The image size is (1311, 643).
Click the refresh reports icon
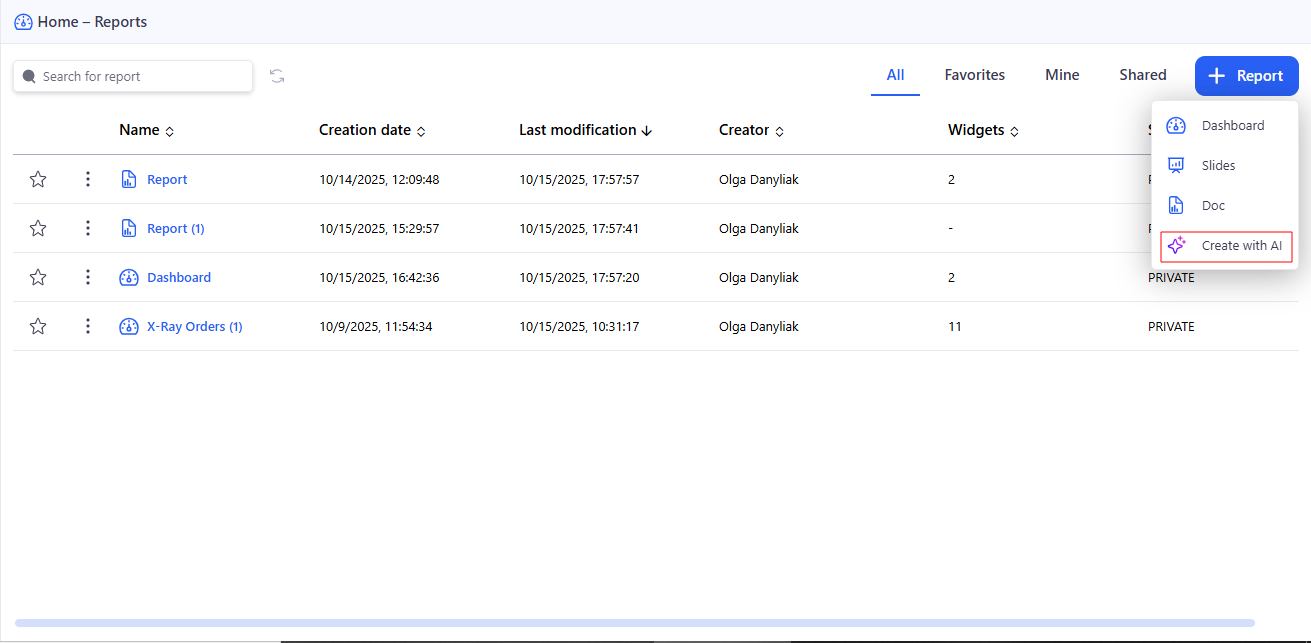(x=277, y=76)
